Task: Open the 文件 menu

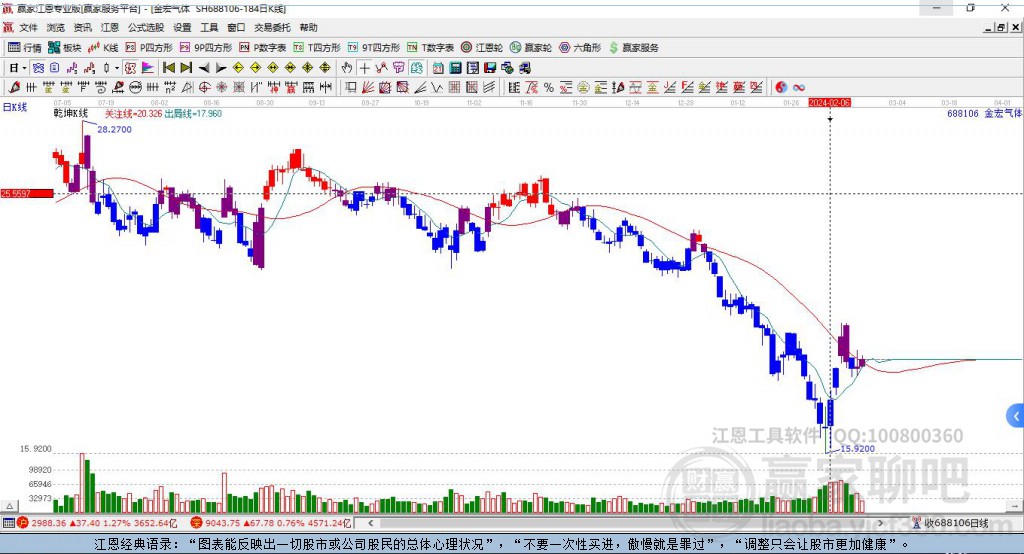Action: pyautogui.click(x=28, y=27)
